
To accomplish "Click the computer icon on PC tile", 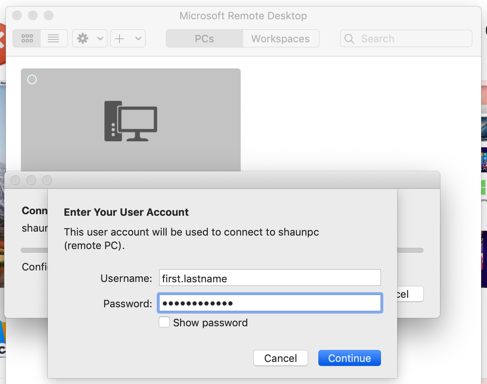I will [131, 121].
